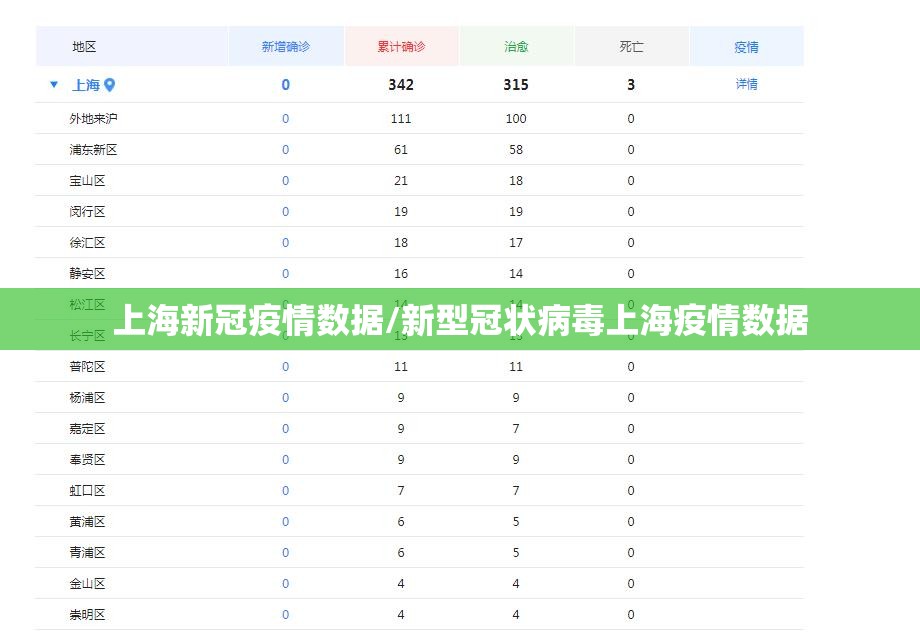Select the 宝山区 row

pyautogui.click(x=88, y=181)
